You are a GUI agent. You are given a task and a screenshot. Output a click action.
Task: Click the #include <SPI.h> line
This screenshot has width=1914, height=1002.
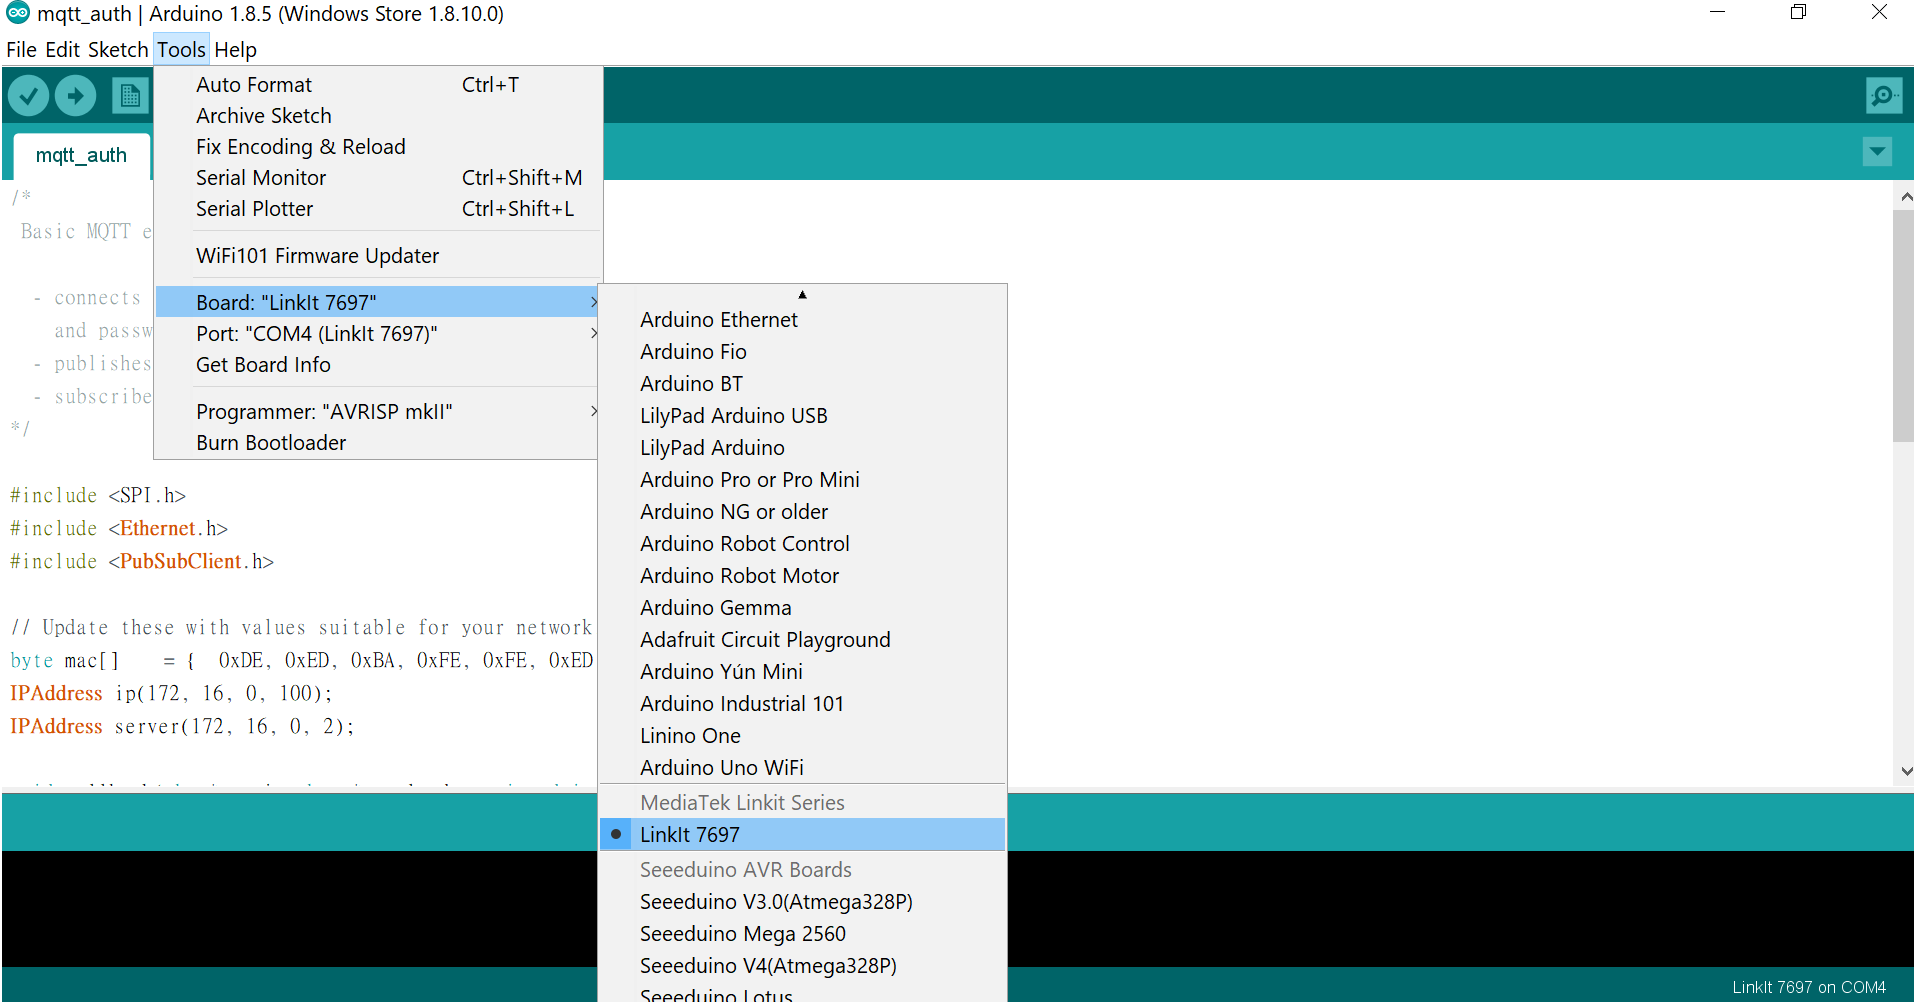point(98,496)
